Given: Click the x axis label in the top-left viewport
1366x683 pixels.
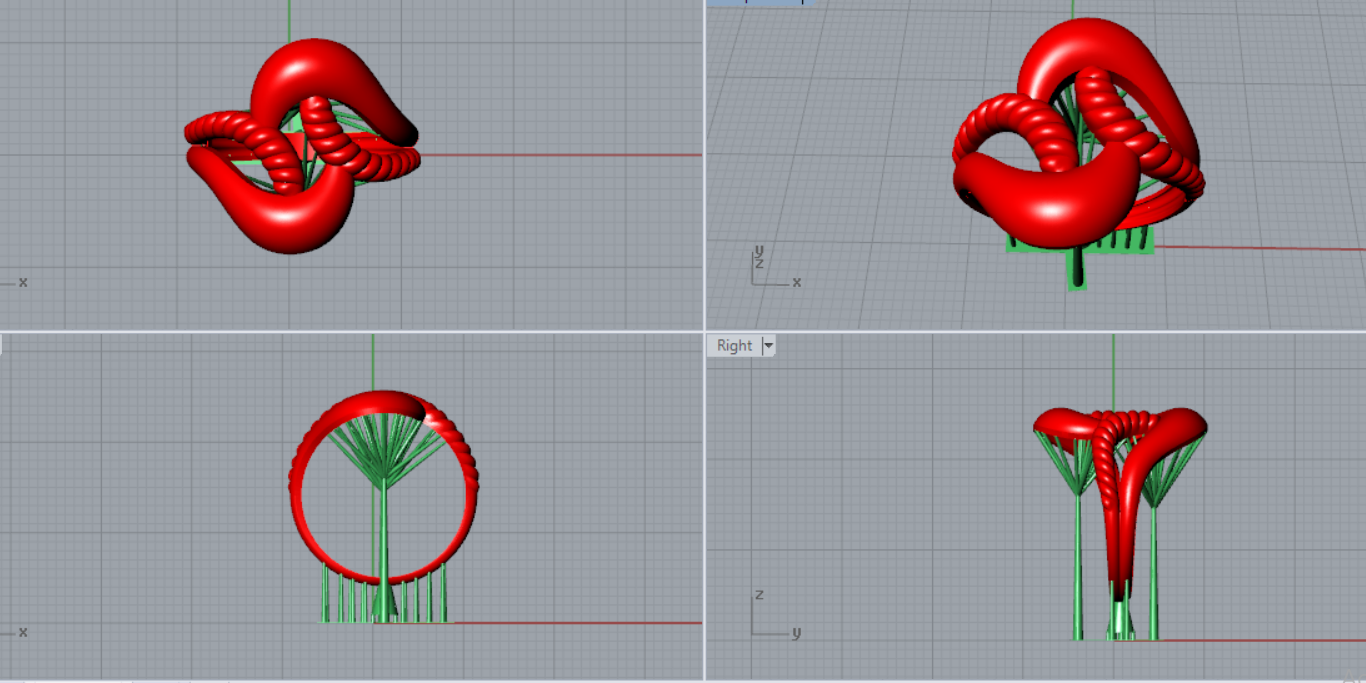Looking at the screenshot, I should click(22, 283).
